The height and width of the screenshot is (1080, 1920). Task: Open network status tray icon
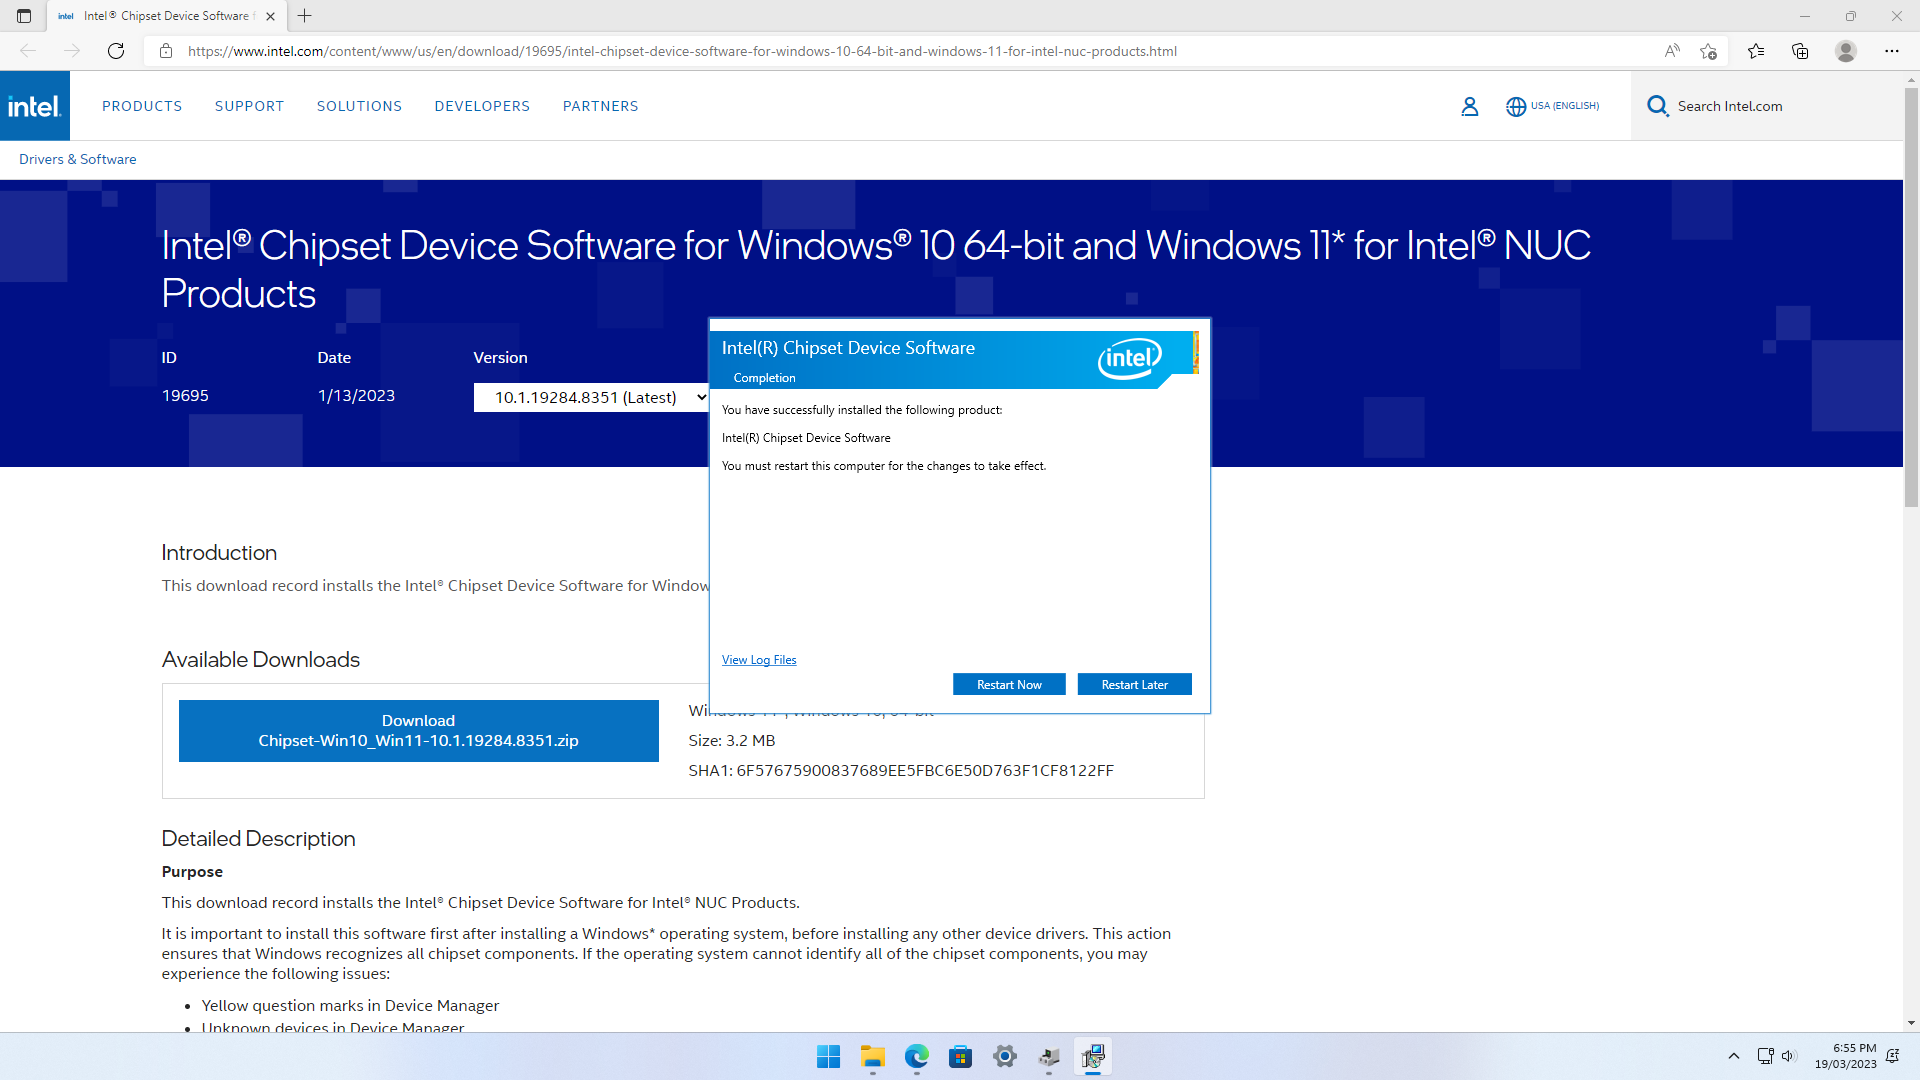1766,1057
